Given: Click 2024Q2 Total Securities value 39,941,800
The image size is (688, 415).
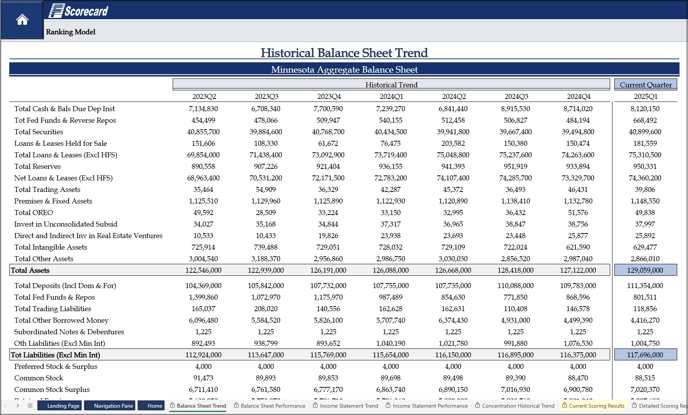Looking at the screenshot, I should click(453, 132).
